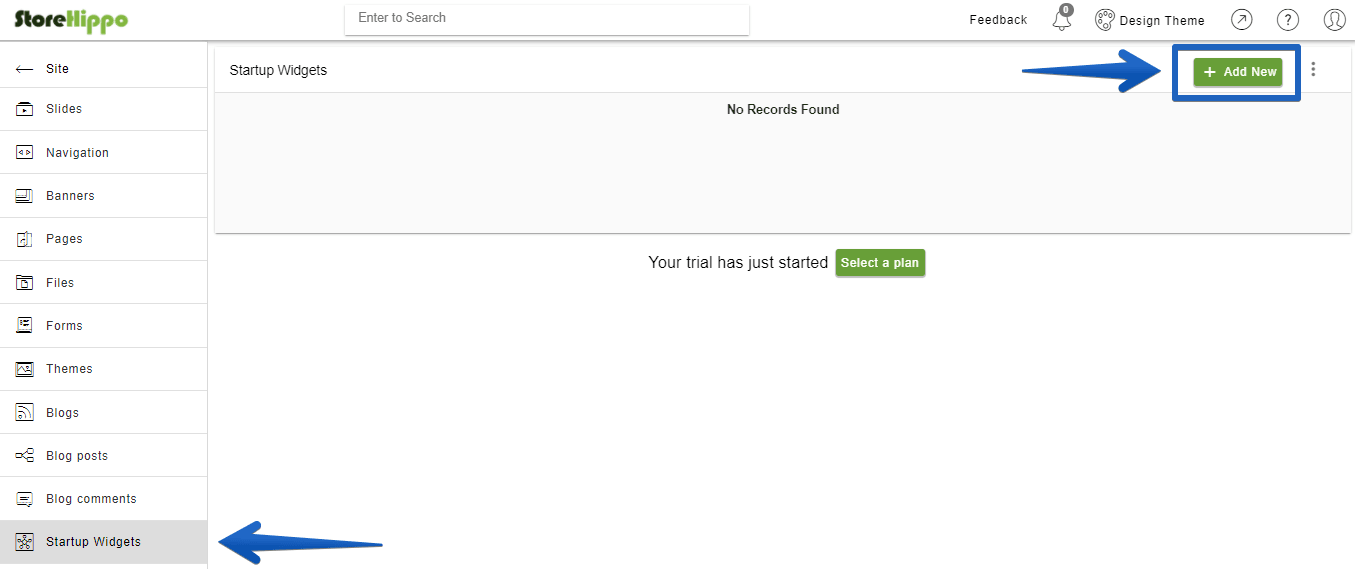Click the Navigation sidebar icon
1355x569 pixels.
(x=25, y=153)
